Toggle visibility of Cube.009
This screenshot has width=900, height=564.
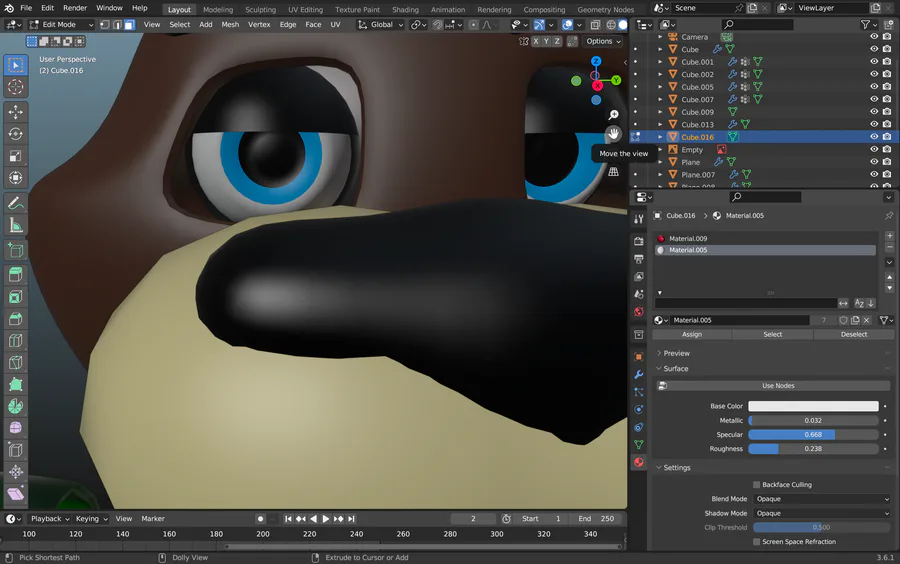click(x=874, y=111)
